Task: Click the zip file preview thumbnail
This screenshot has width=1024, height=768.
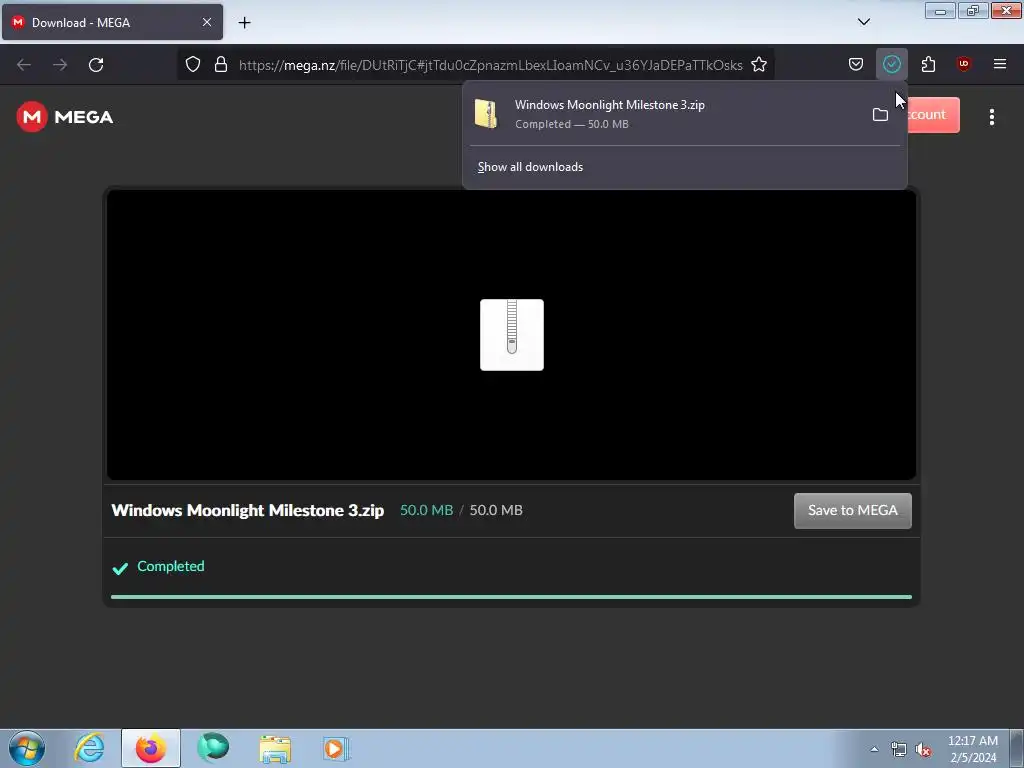Action: [512, 335]
